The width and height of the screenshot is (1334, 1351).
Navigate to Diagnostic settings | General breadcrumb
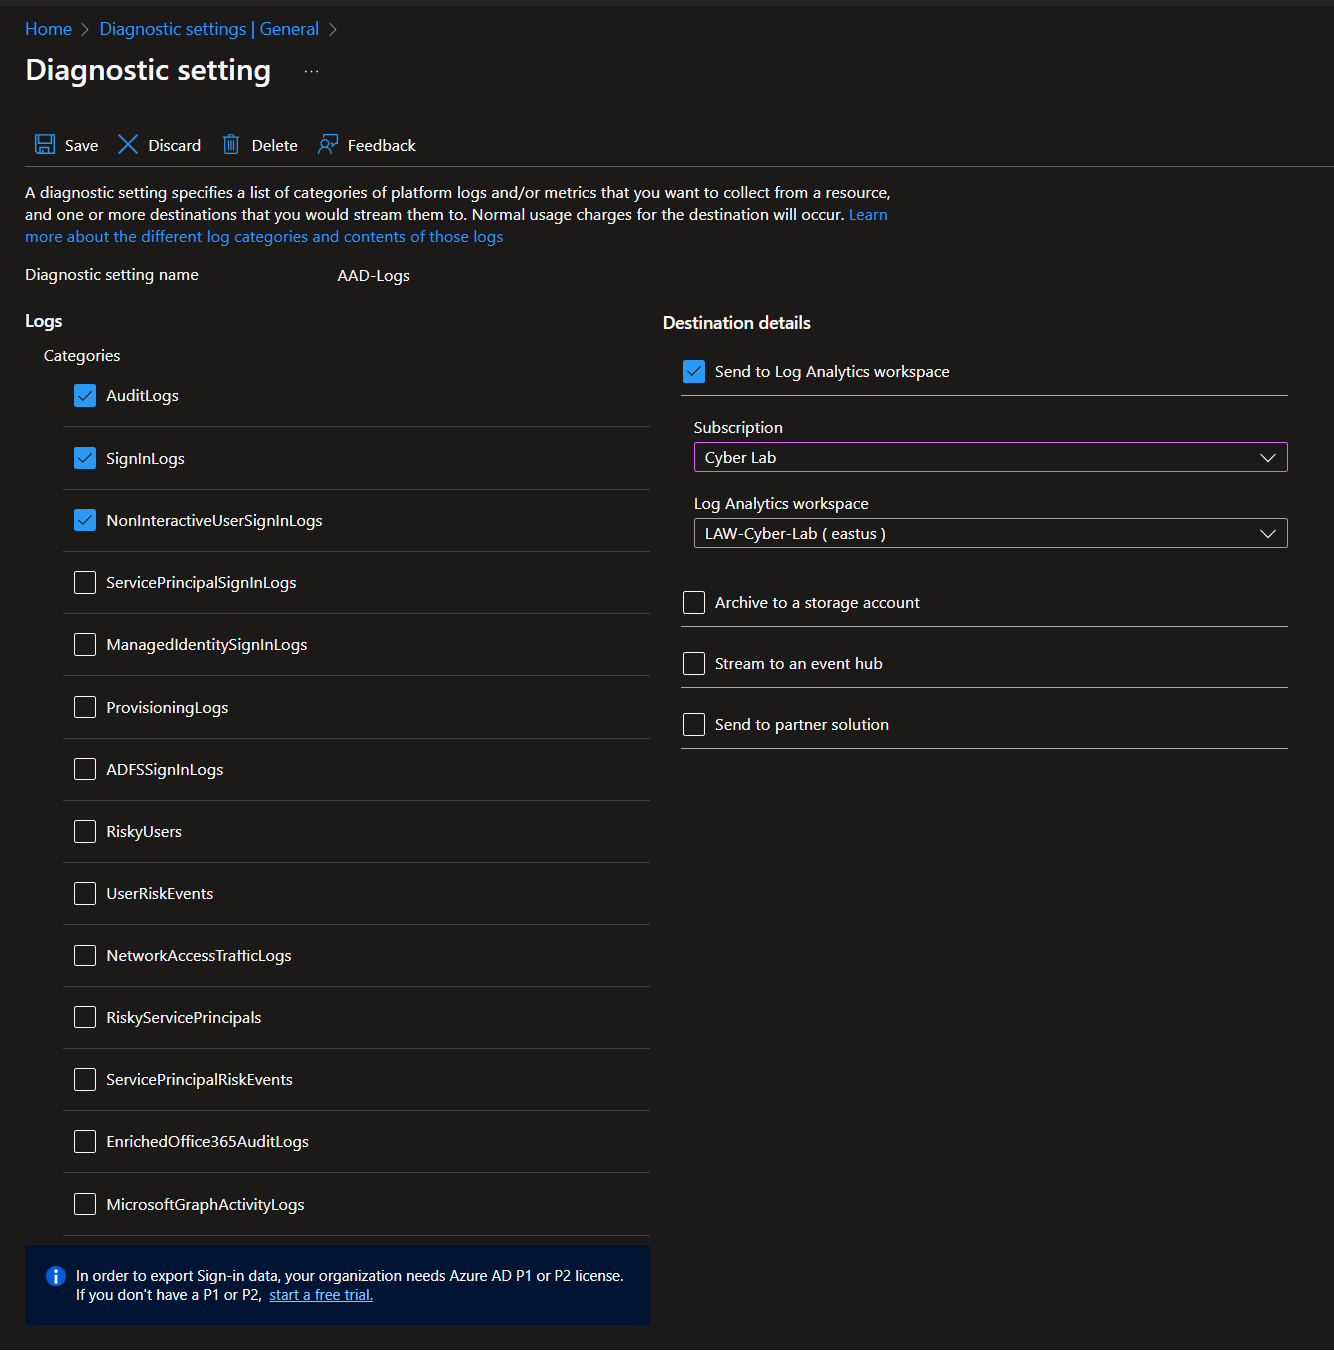click(x=209, y=29)
